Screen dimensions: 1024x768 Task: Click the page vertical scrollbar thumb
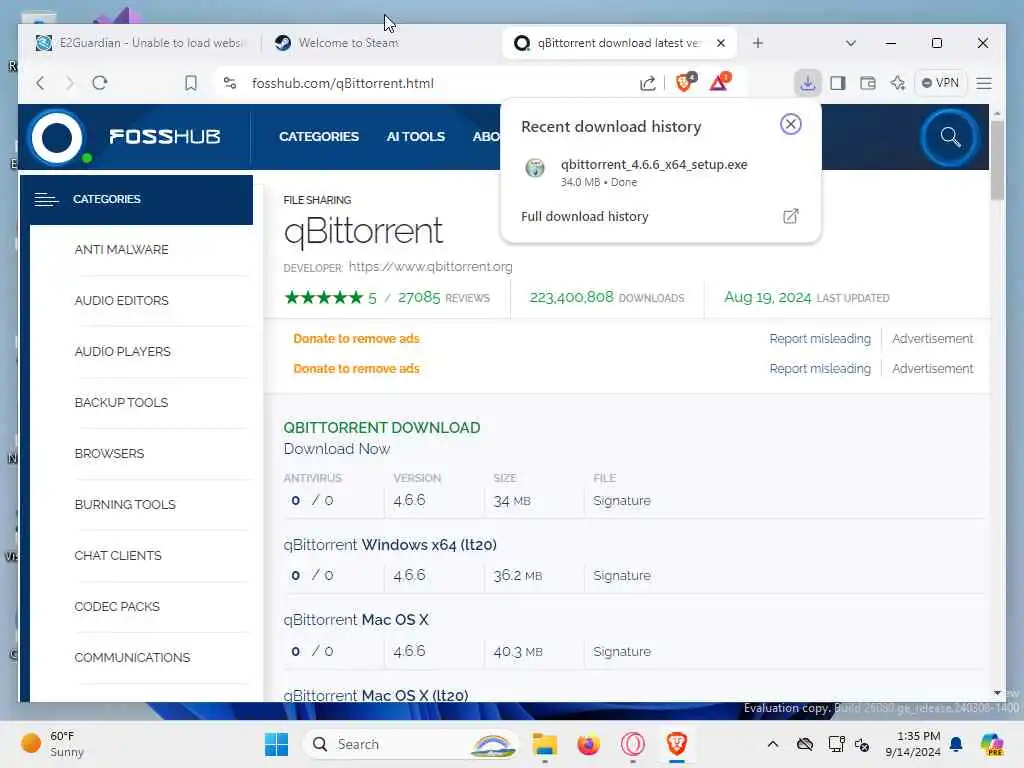(997, 160)
